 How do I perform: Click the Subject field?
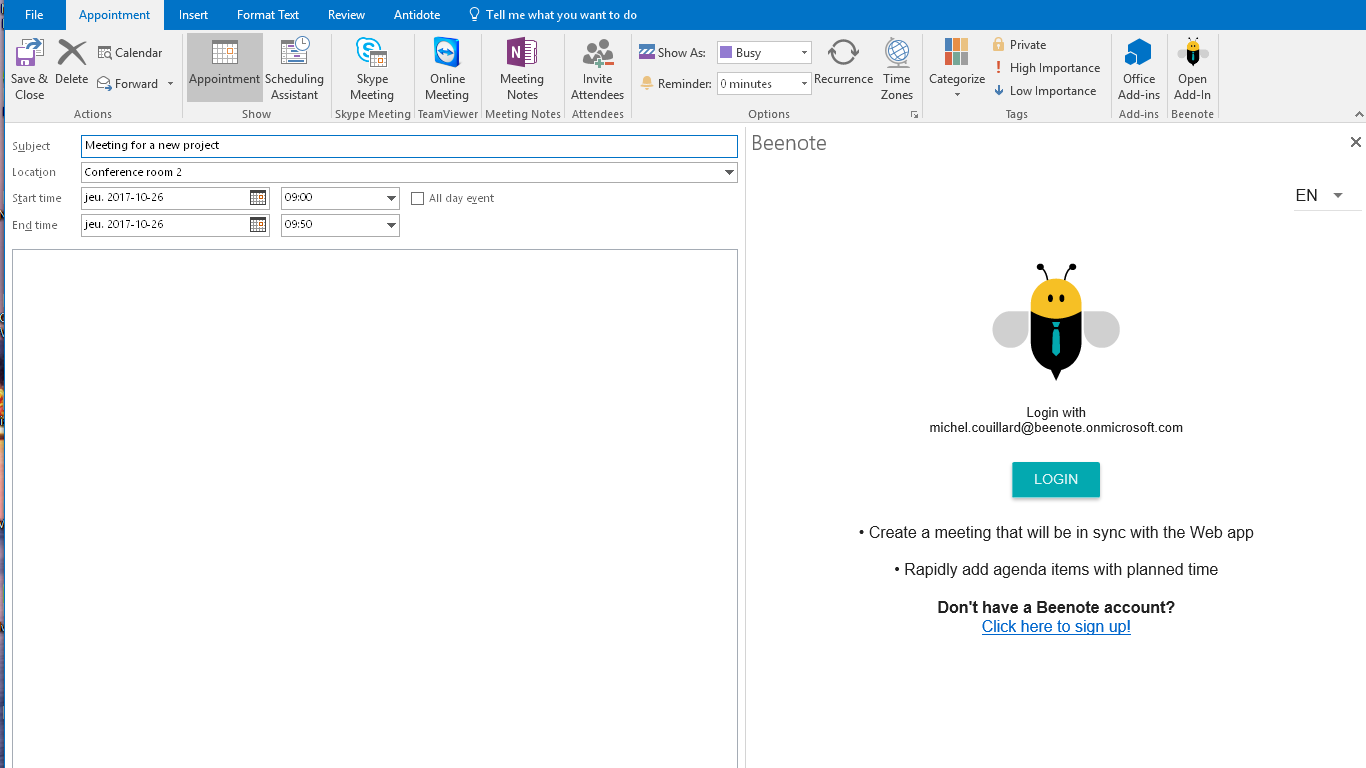(x=409, y=146)
